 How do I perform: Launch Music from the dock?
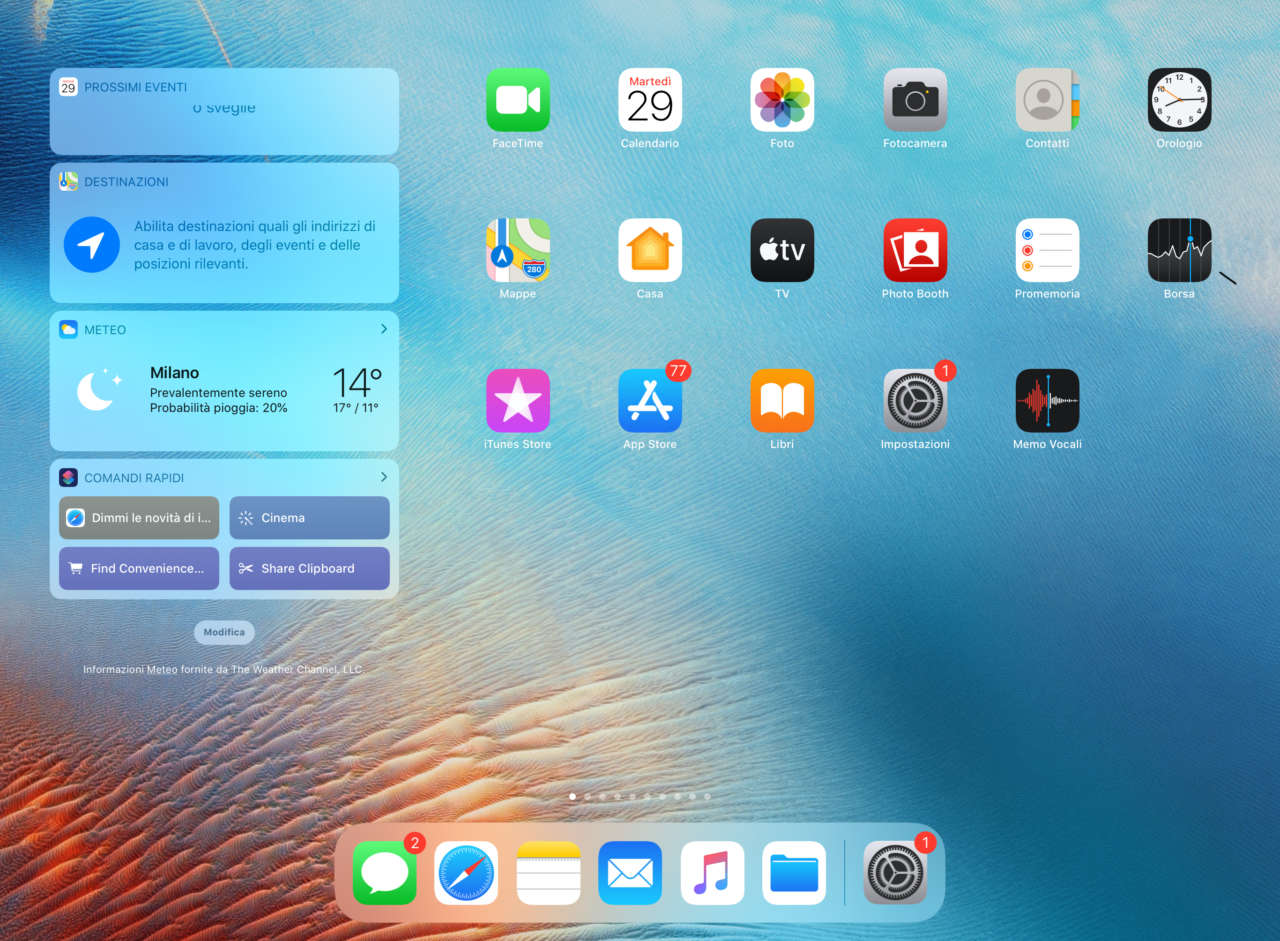click(x=712, y=873)
